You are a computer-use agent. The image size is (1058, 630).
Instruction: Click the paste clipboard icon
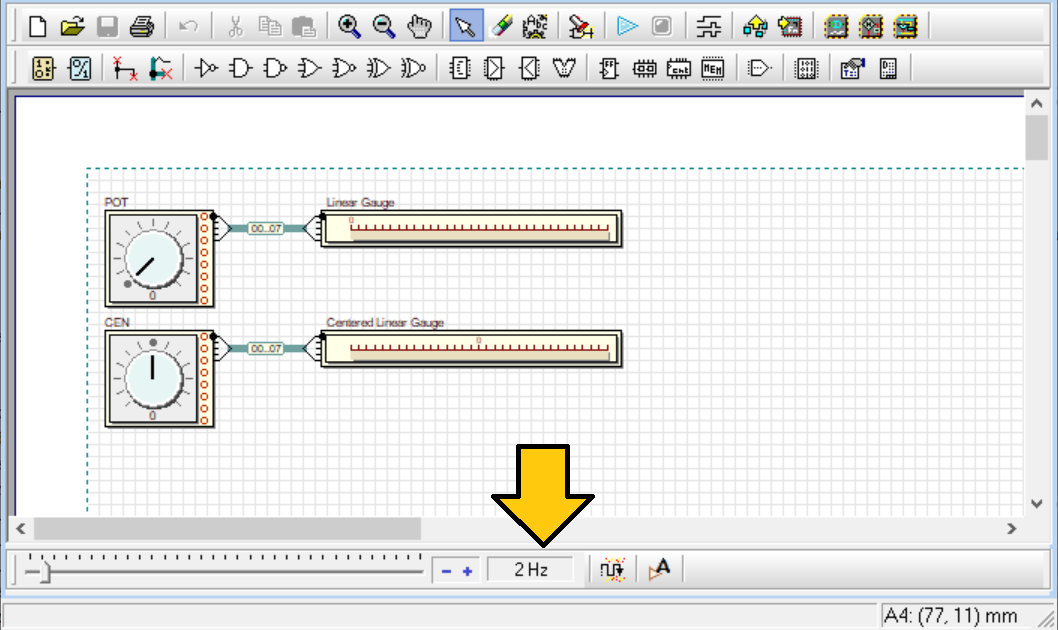click(x=304, y=26)
